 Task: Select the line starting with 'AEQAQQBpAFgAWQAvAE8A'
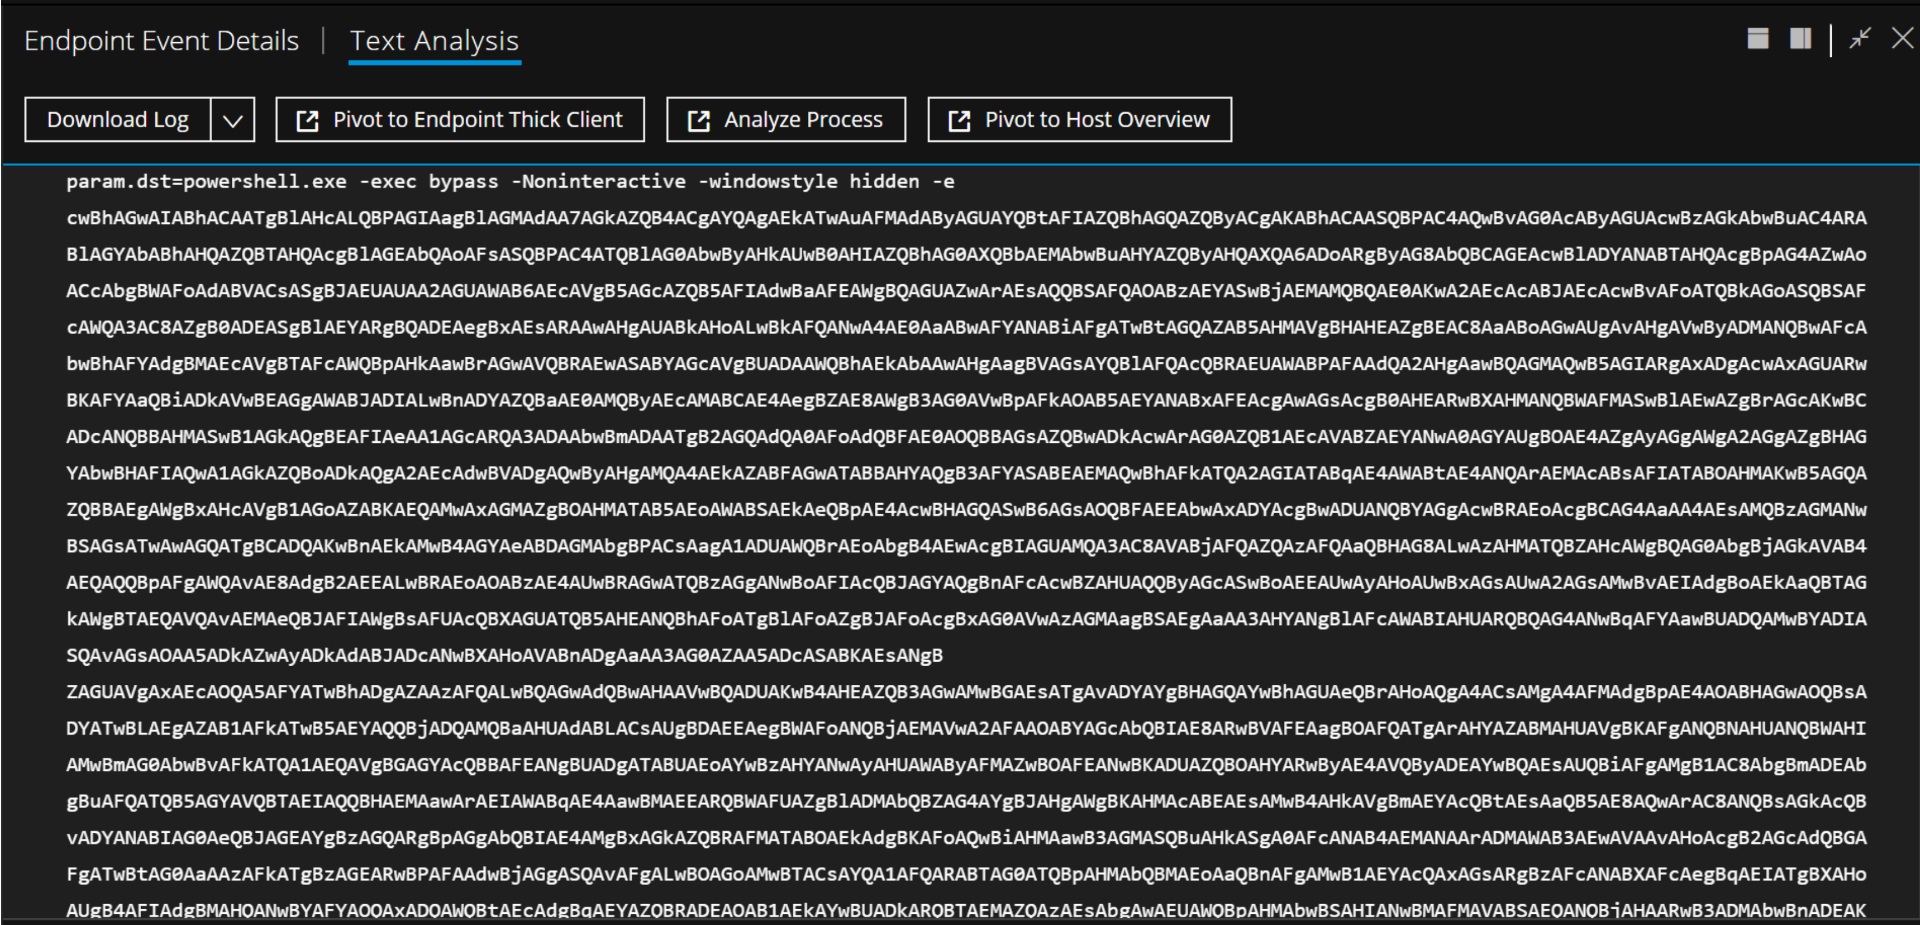[966, 583]
